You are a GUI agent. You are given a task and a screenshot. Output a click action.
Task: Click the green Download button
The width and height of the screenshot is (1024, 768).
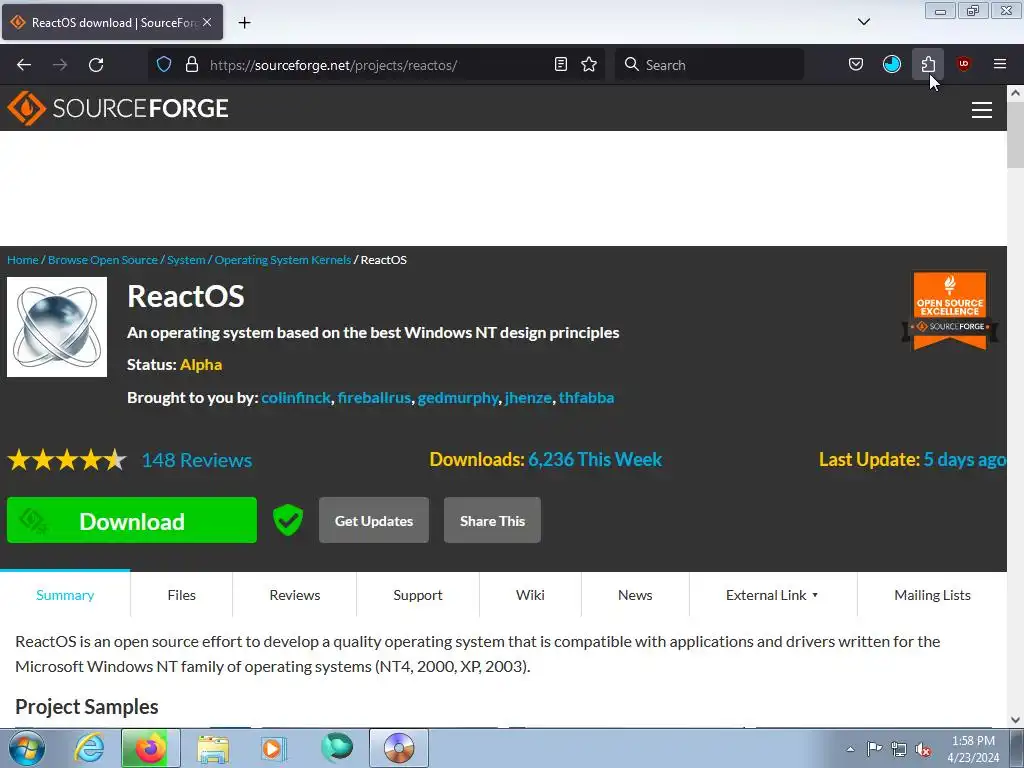(132, 520)
